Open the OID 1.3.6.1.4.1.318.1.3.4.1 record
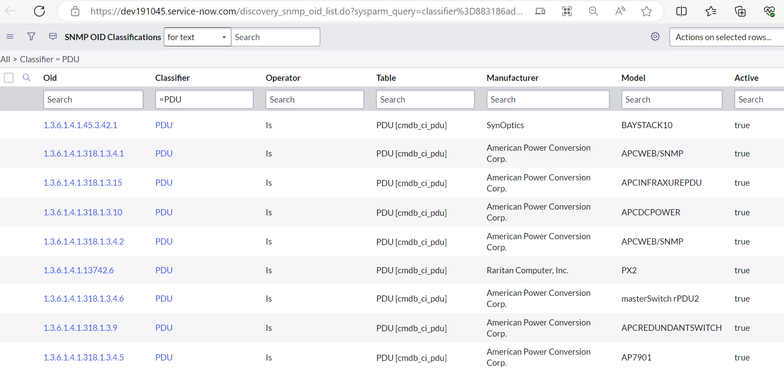This screenshot has height=390, width=784. coord(84,154)
